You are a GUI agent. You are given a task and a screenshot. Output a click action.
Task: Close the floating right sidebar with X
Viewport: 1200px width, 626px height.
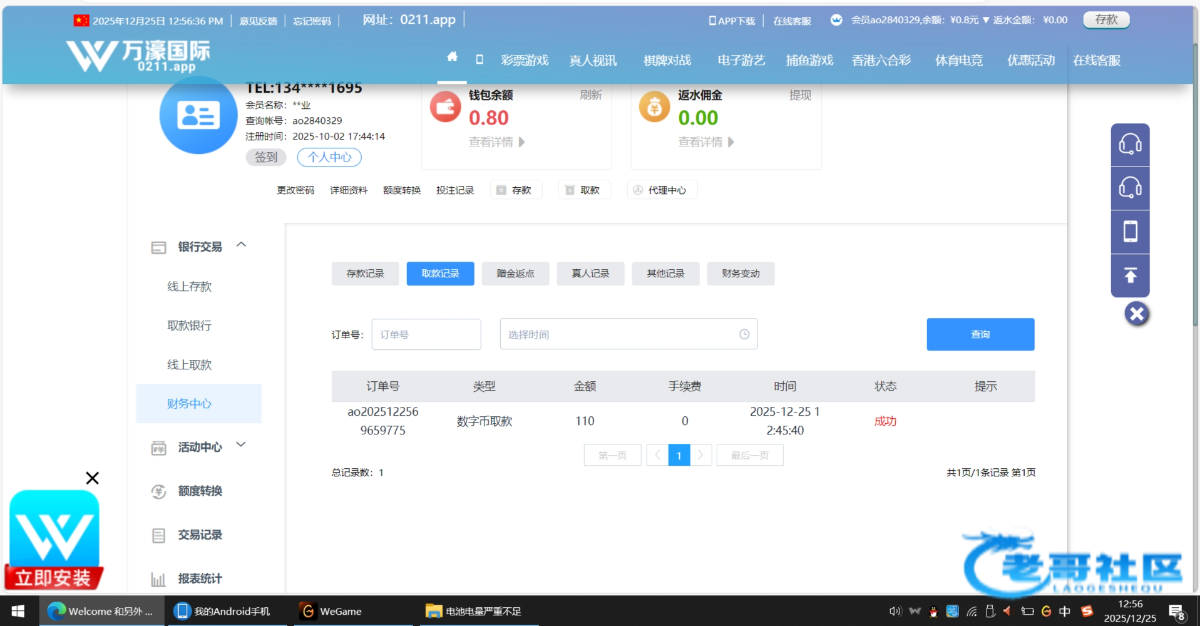coord(1136,314)
